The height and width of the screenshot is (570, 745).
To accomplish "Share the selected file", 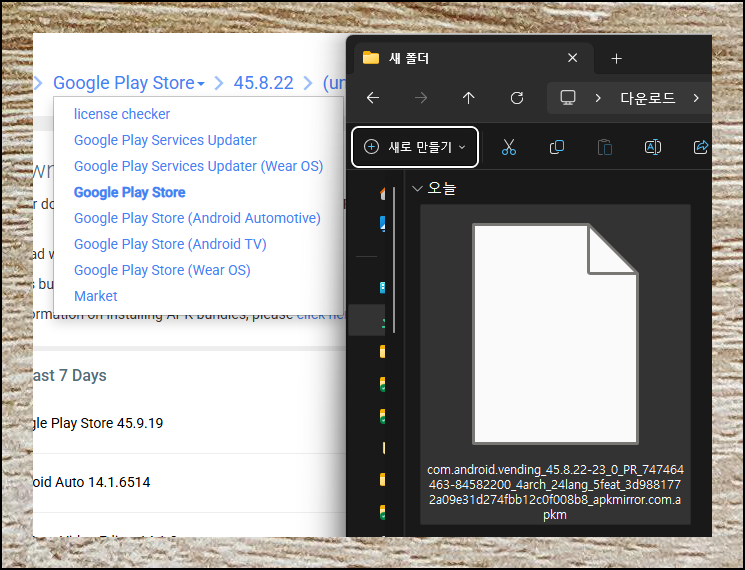I will point(701,147).
